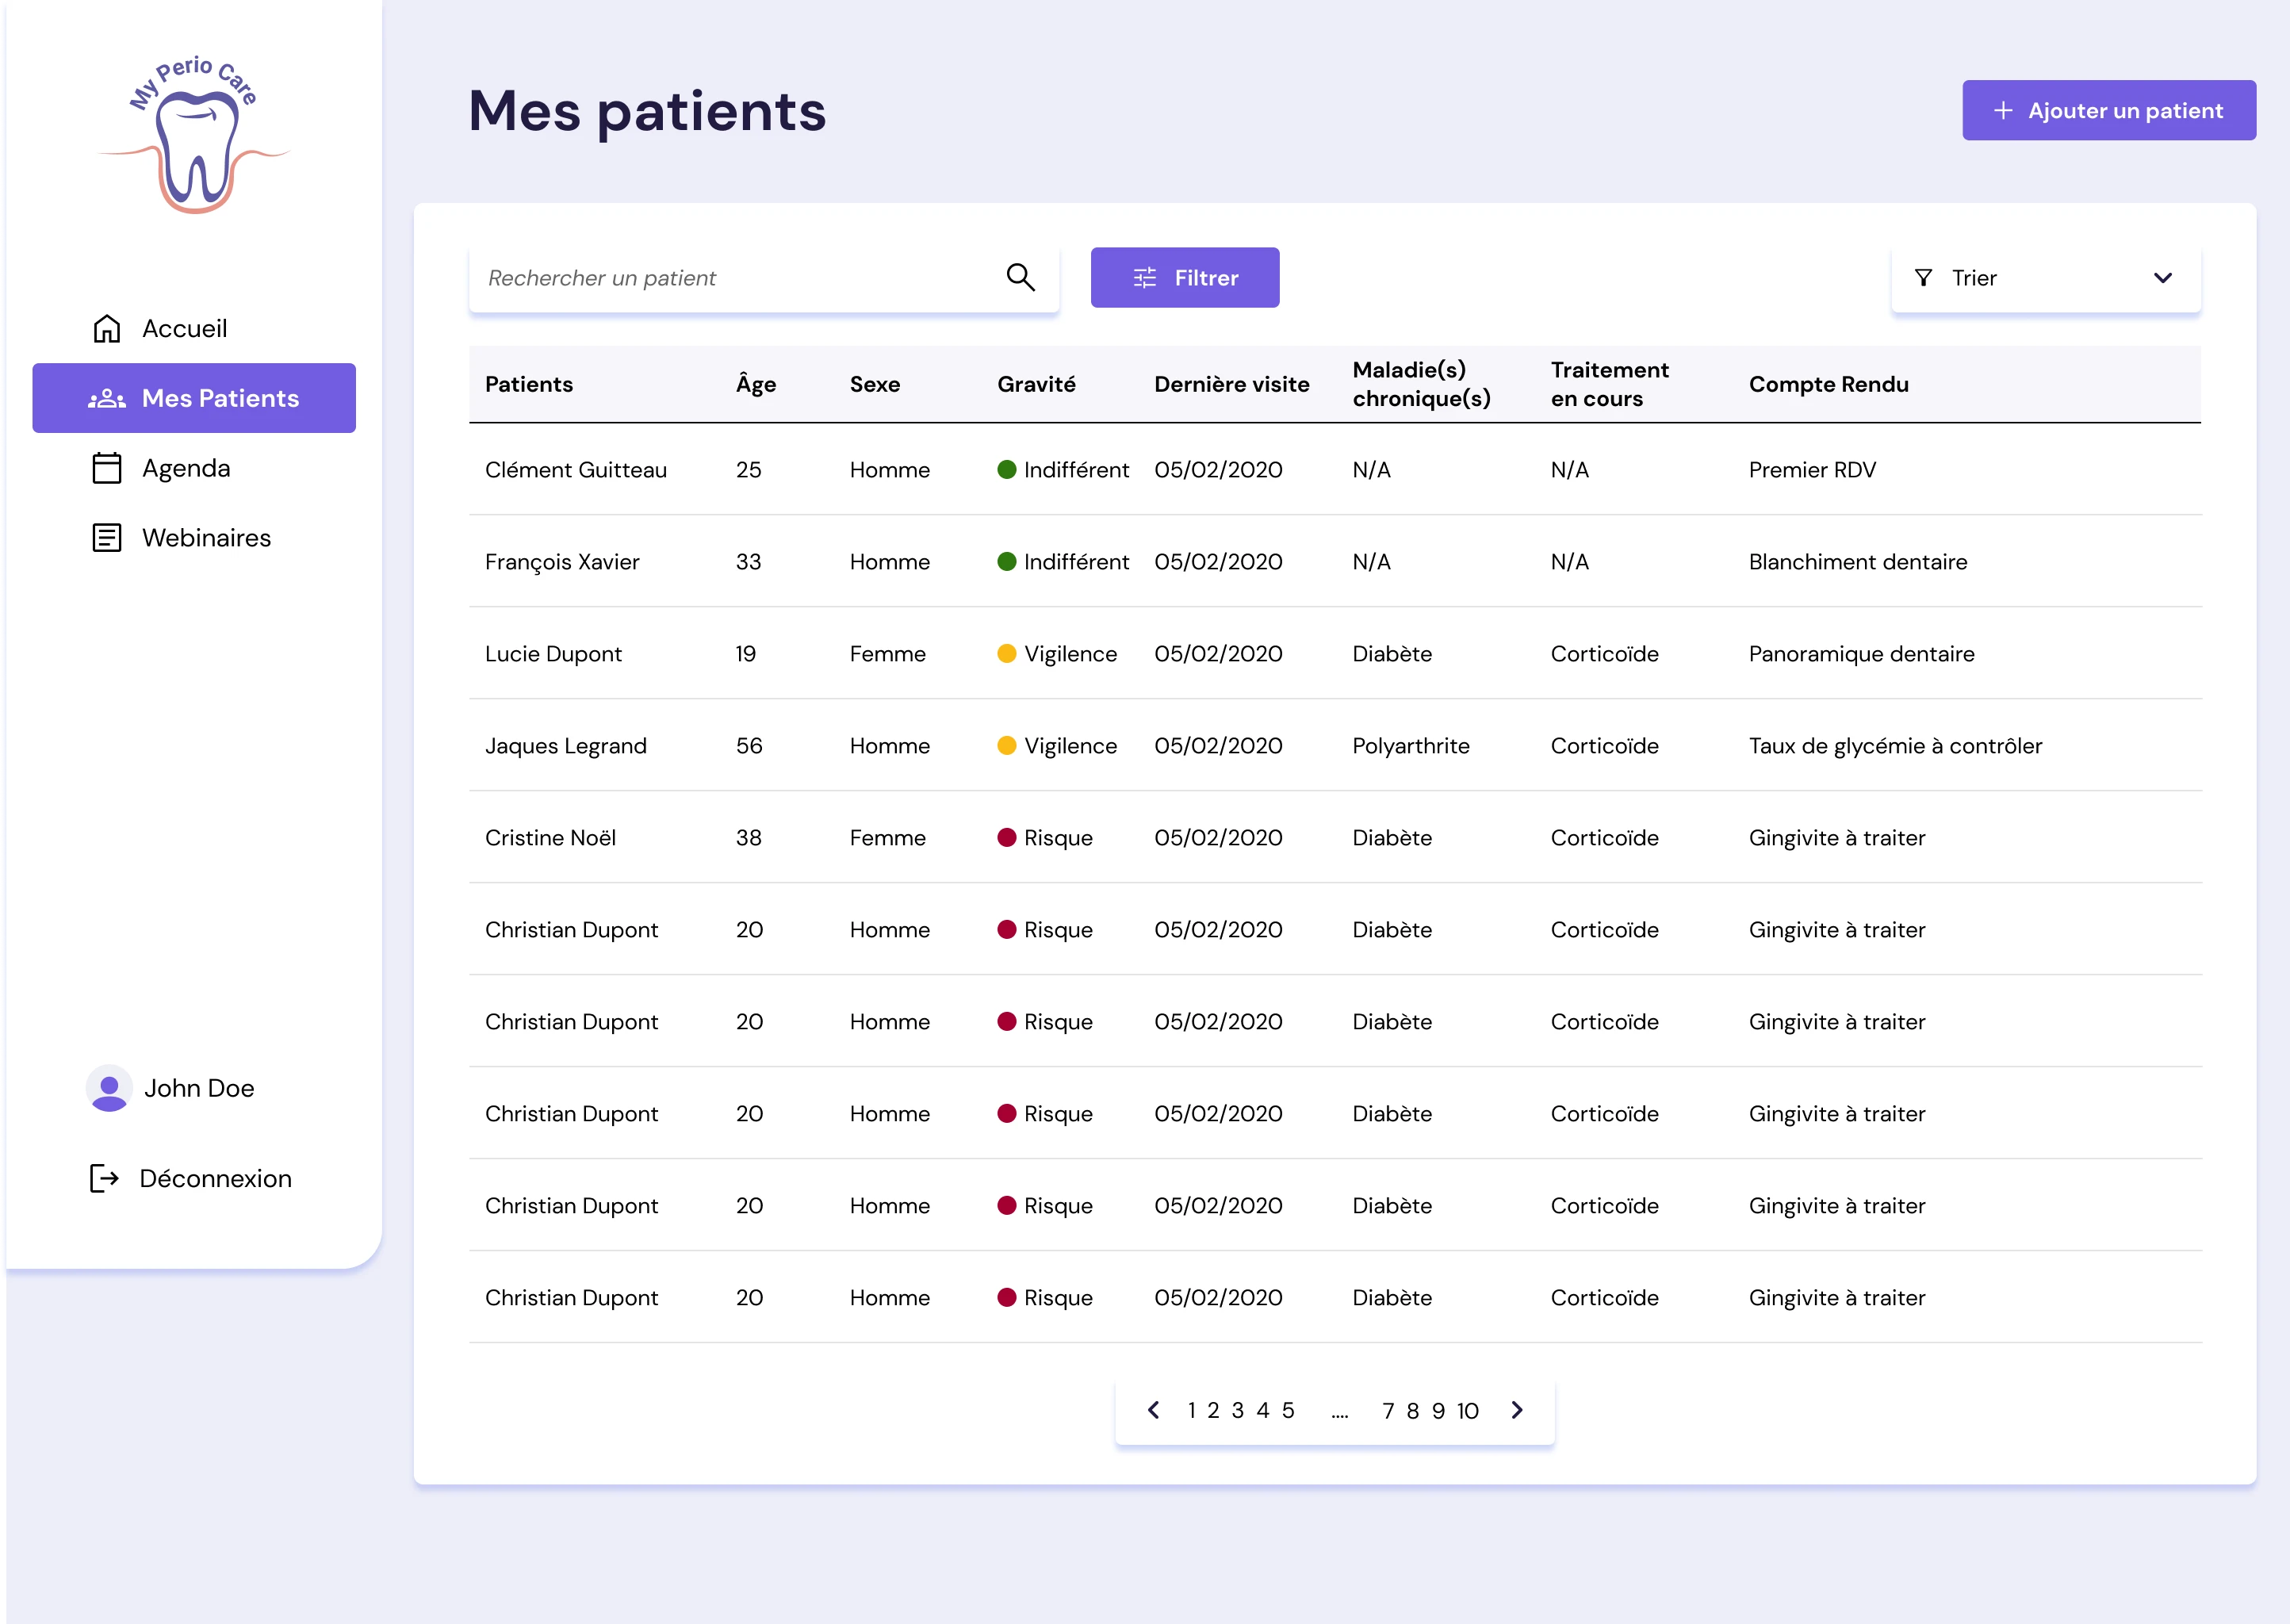
Task: Click the Filtrer button
Action: 1185,277
